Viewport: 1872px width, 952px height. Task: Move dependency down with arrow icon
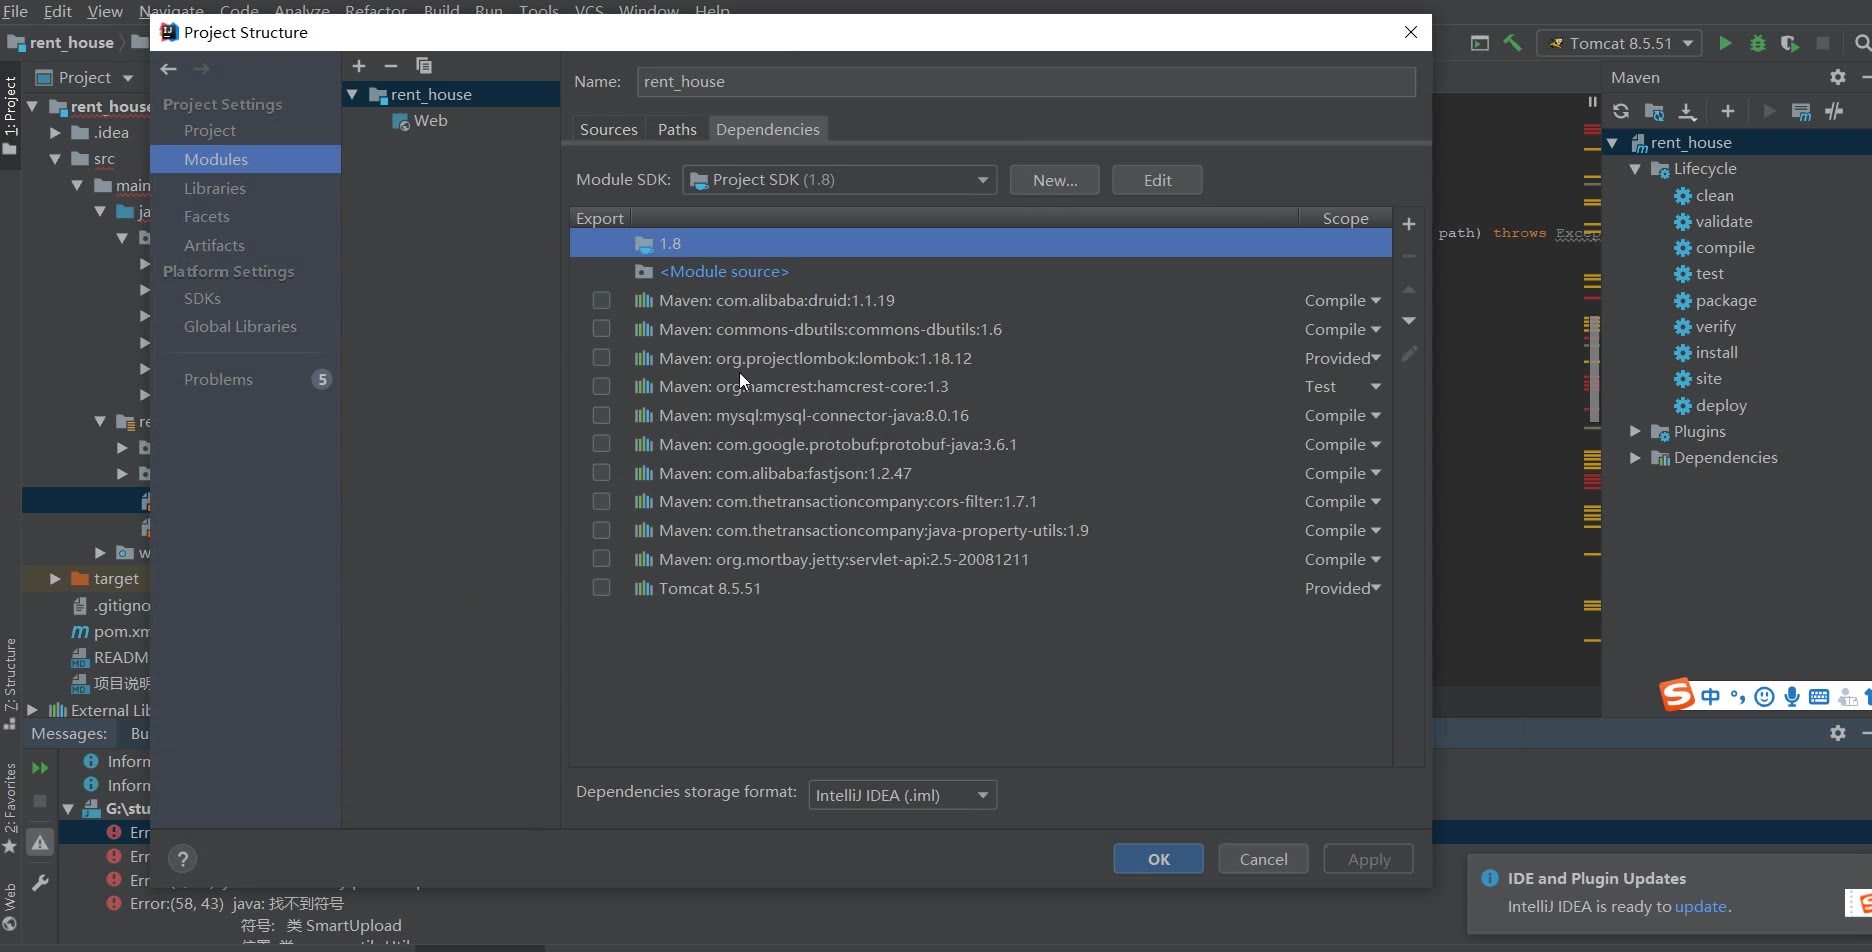[x=1409, y=321]
